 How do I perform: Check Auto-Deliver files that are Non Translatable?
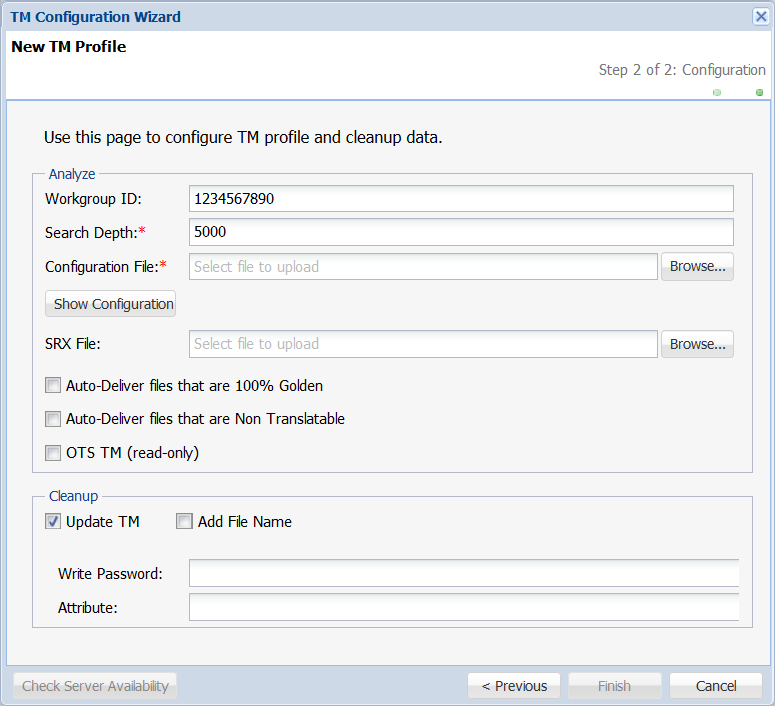(x=53, y=419)
